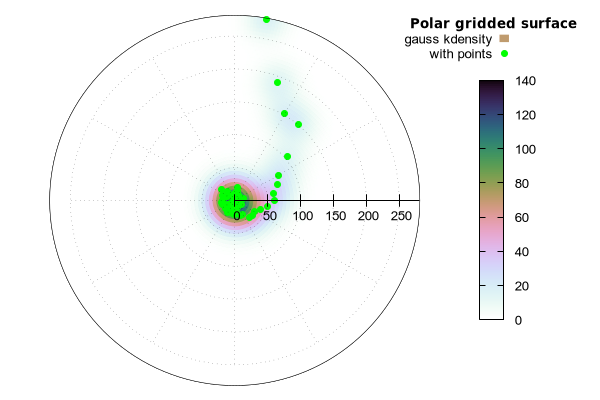Click radial axis label 200

[x=368, y=216]
